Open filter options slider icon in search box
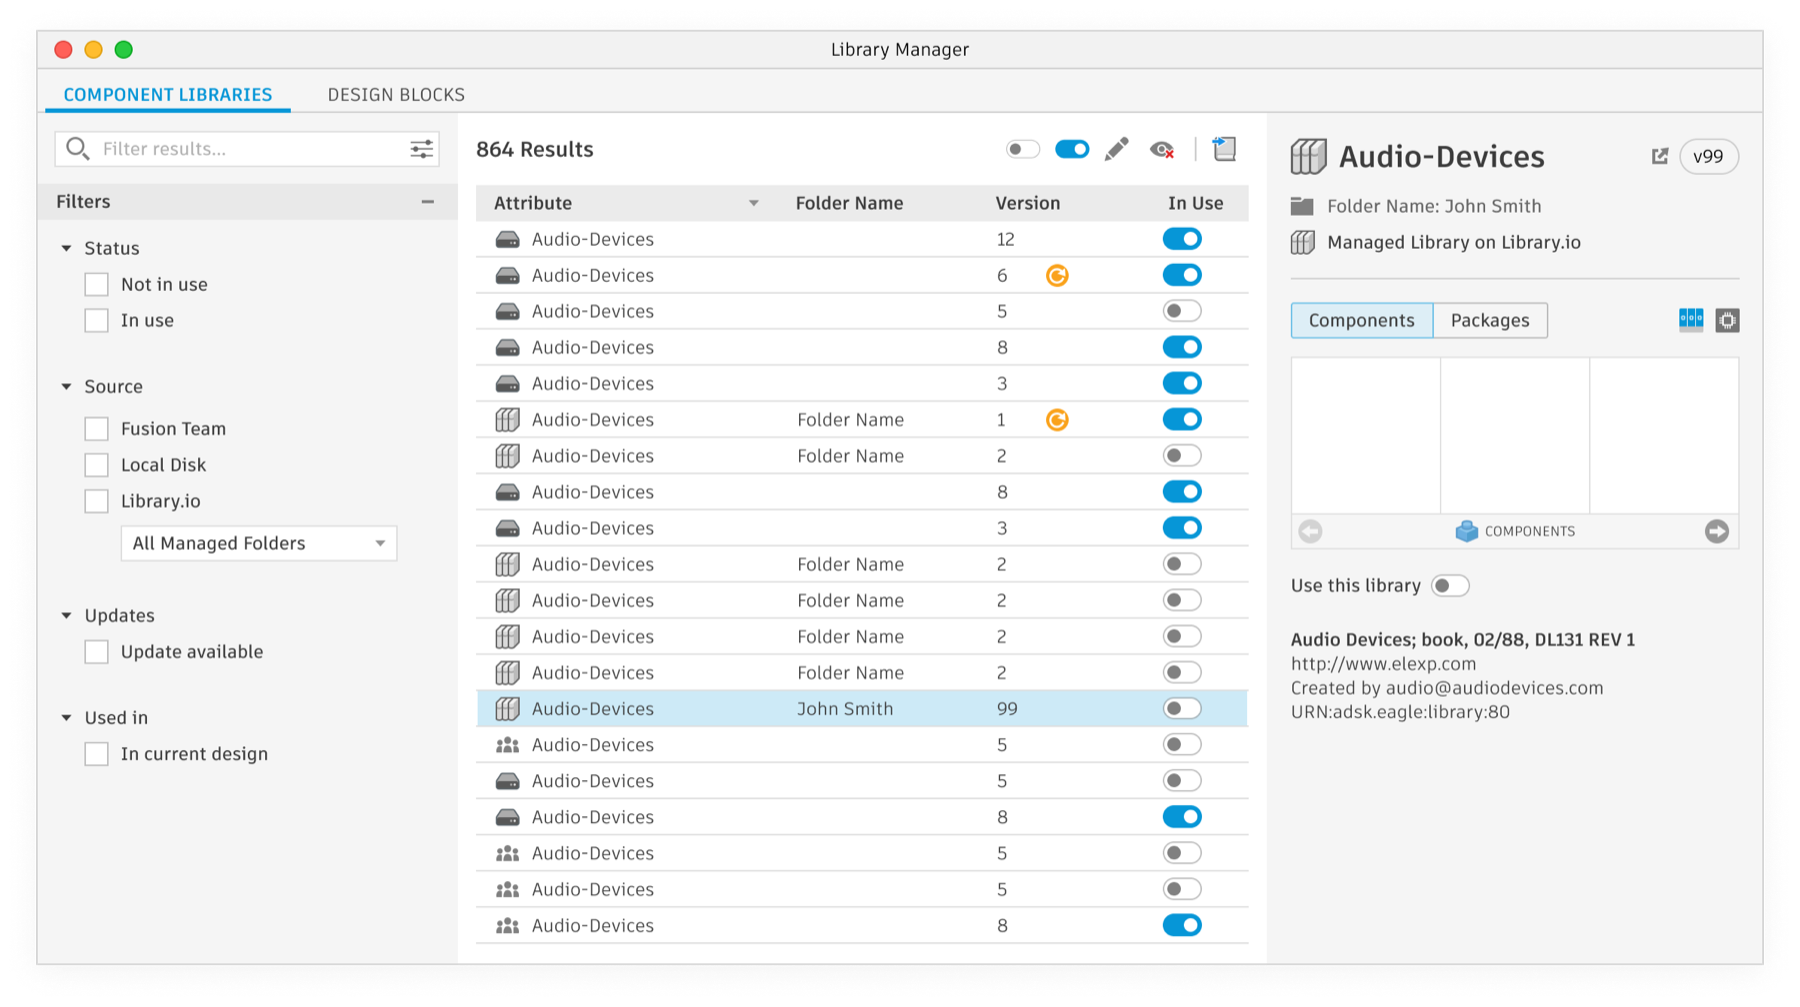The image size is (1800, 1007). (x=421, y=149)
